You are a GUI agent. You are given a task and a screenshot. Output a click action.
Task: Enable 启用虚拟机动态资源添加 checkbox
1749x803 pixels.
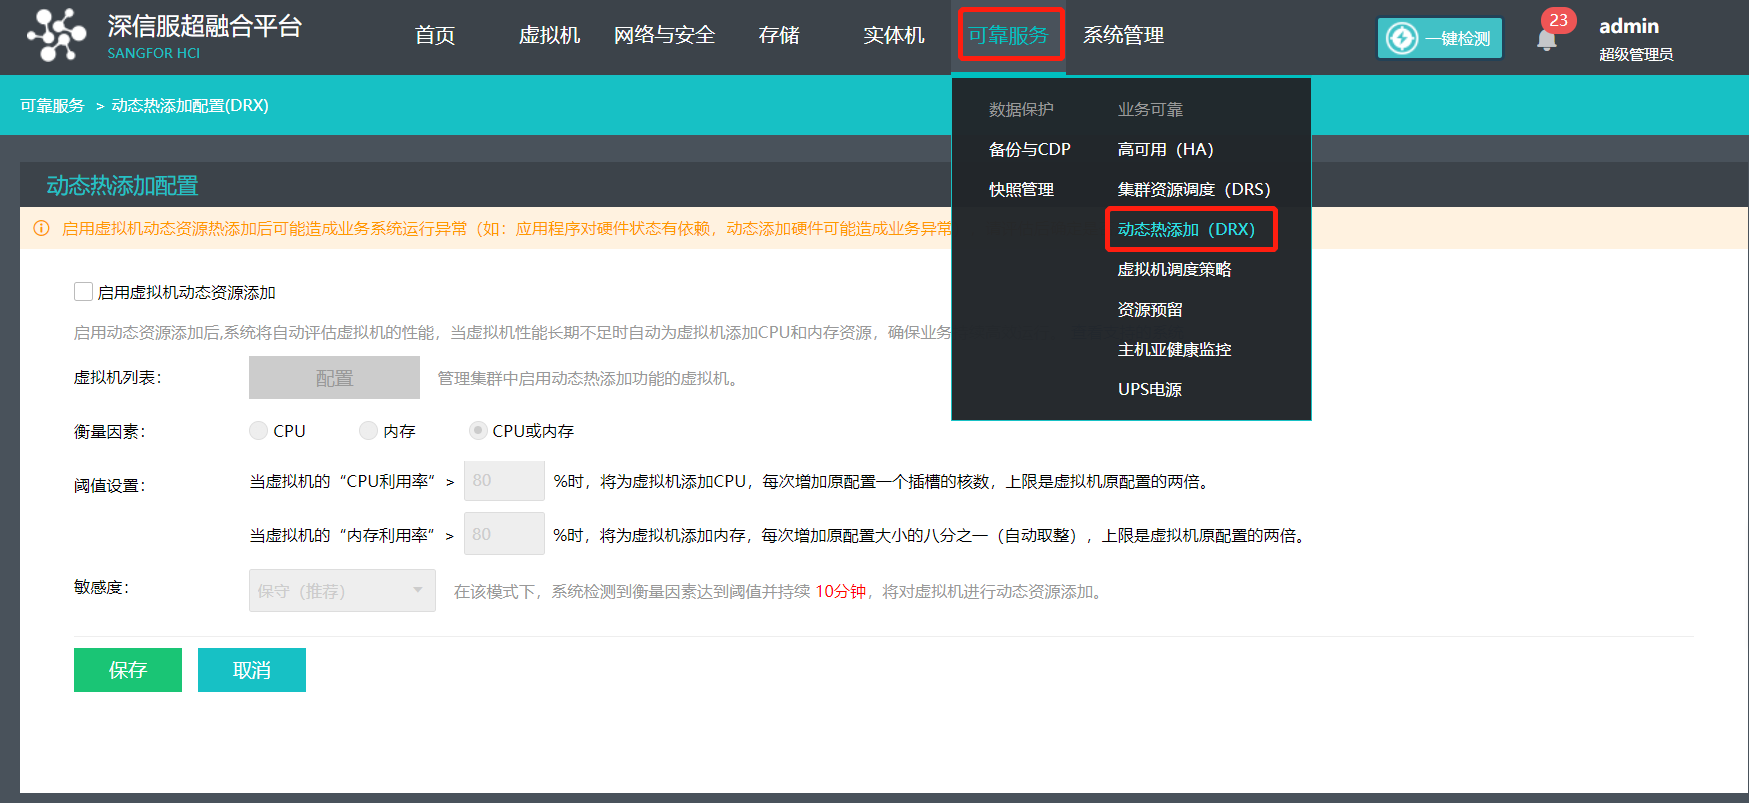tap(83, 291)
